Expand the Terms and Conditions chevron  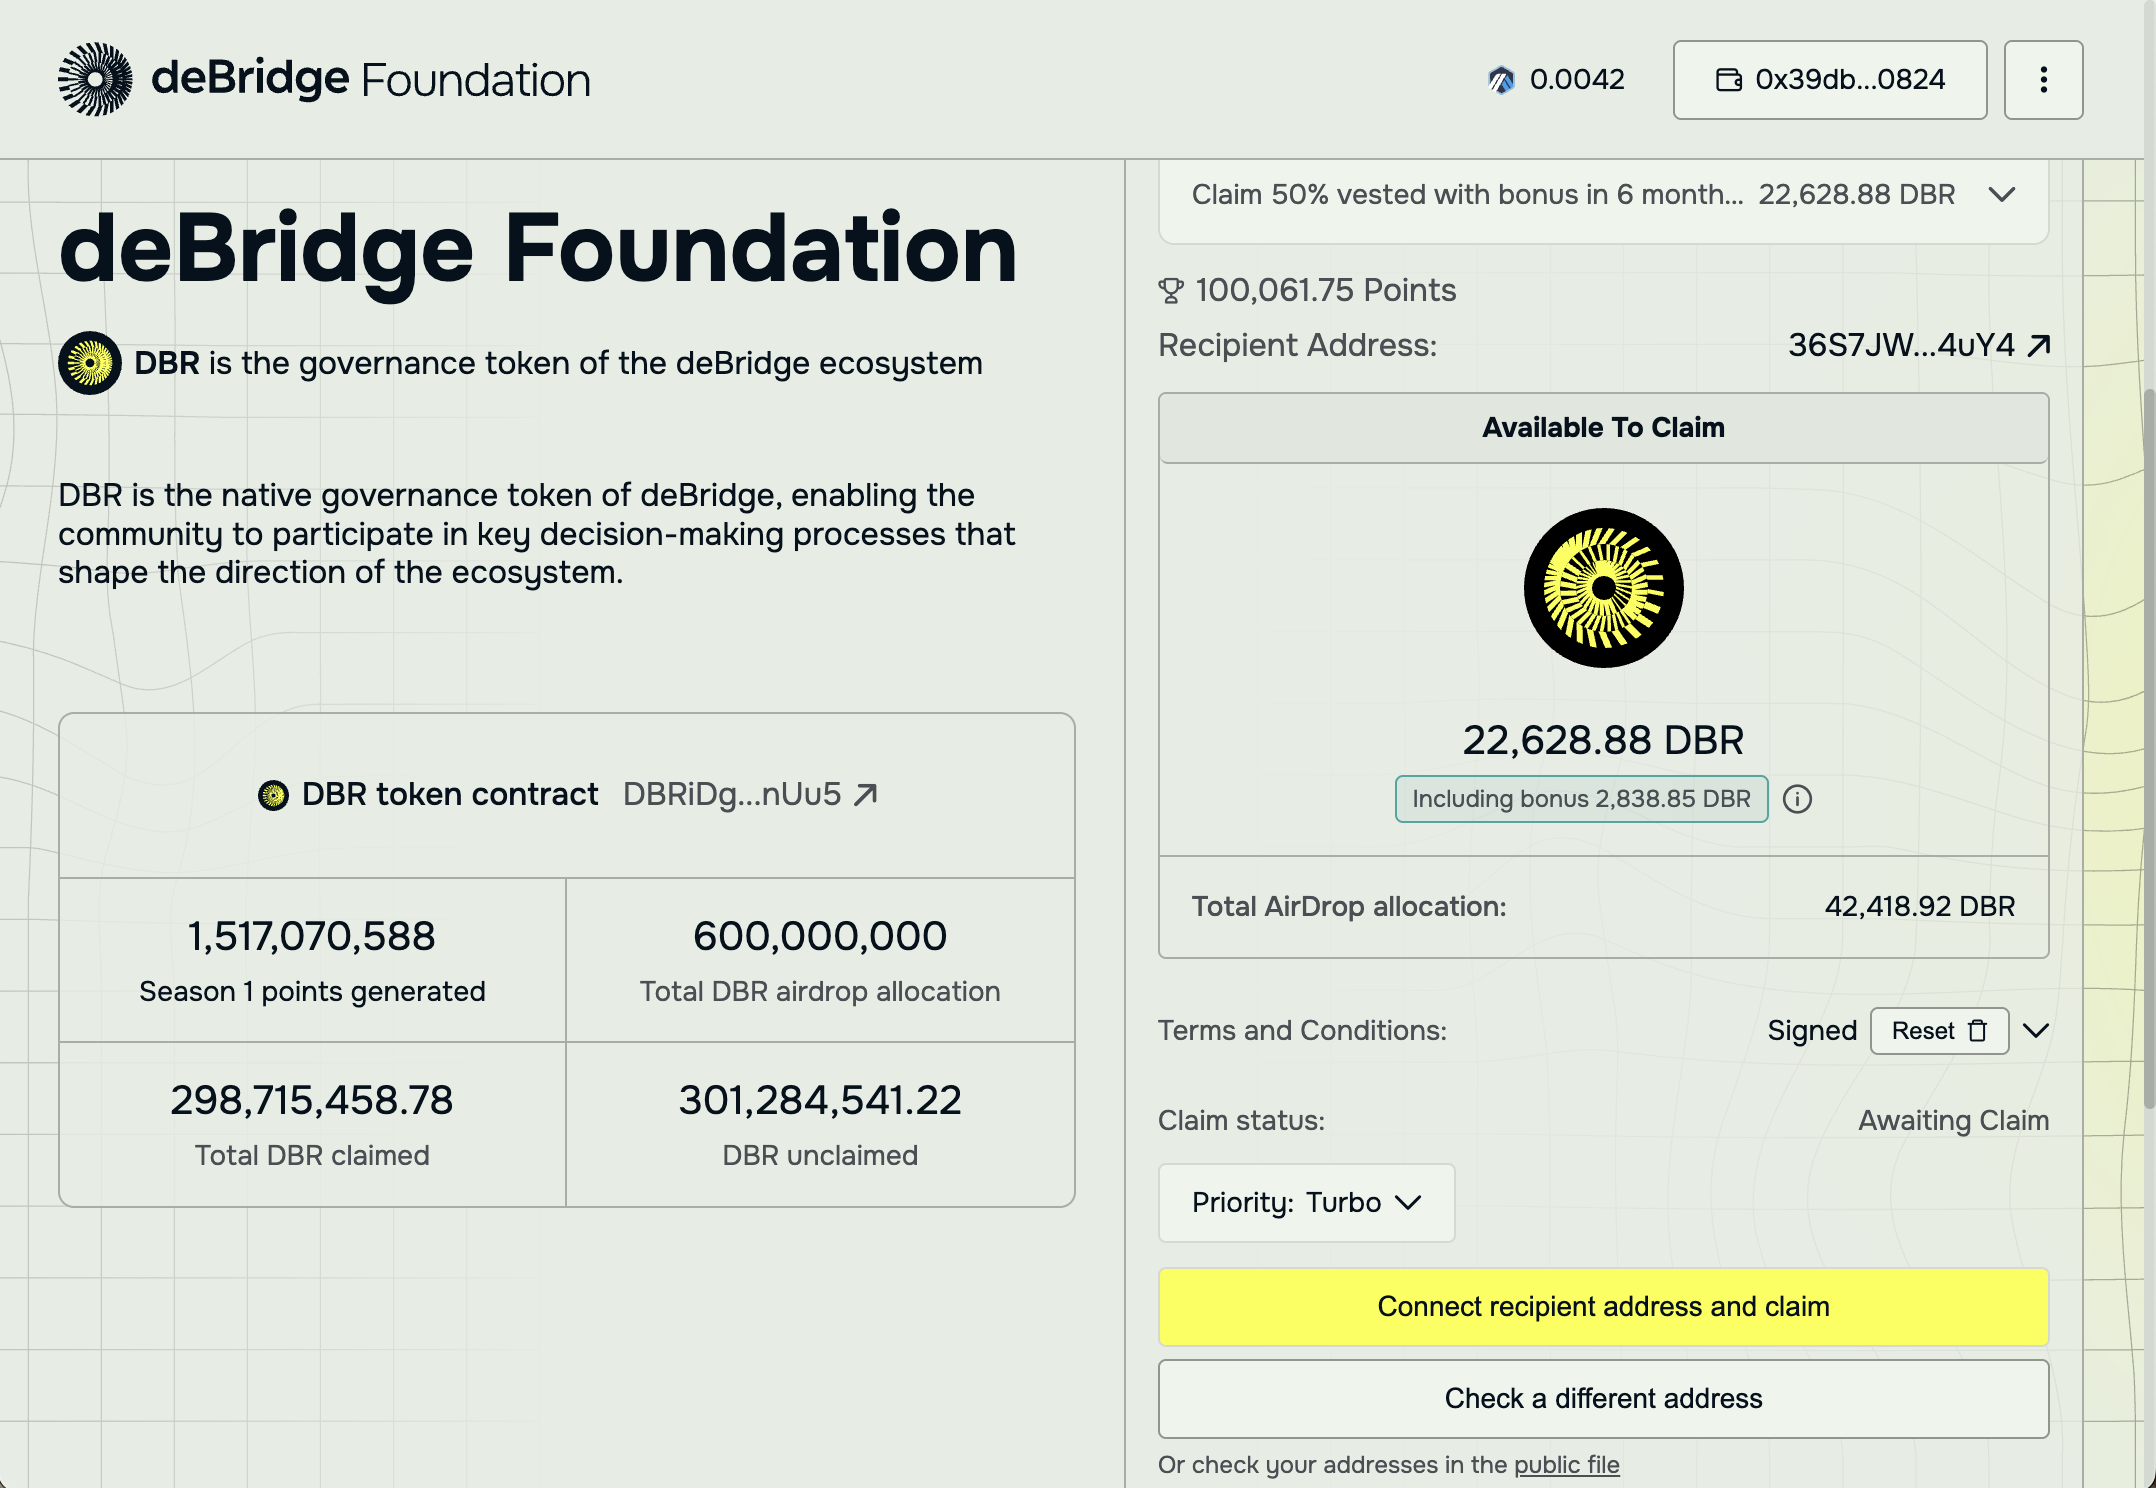tap(2036, 1031)
